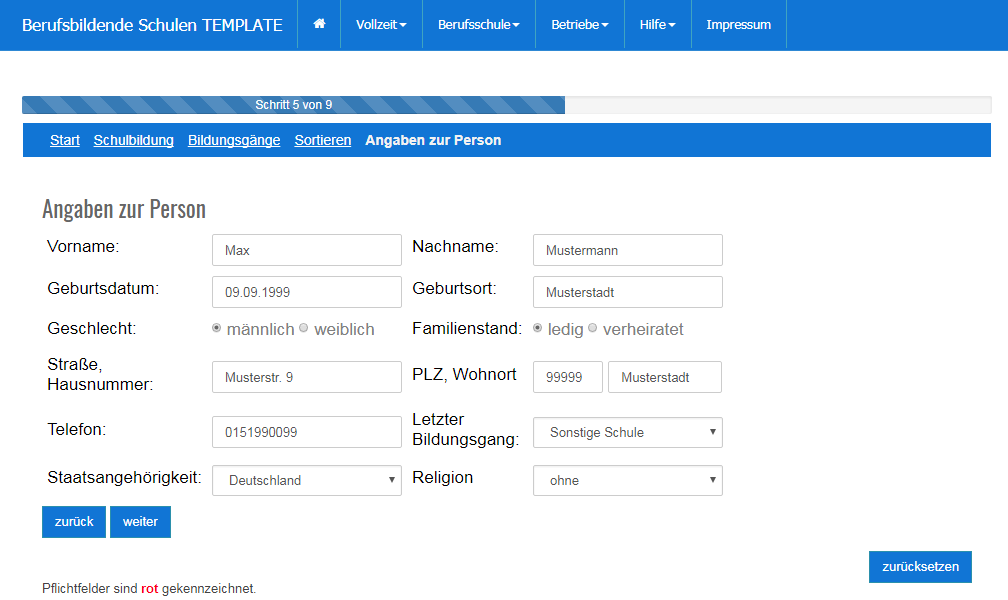Expand the Betriebe menu
This screenshot has width=1008, height=600.
tap(579, 25)
